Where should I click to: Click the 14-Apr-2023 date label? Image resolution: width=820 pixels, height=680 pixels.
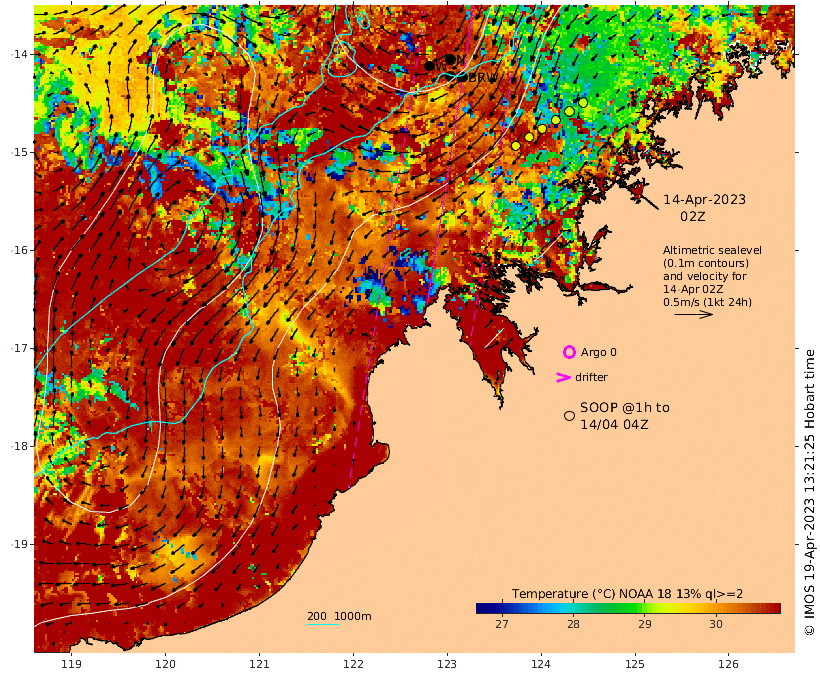click(x=704, y=199)
